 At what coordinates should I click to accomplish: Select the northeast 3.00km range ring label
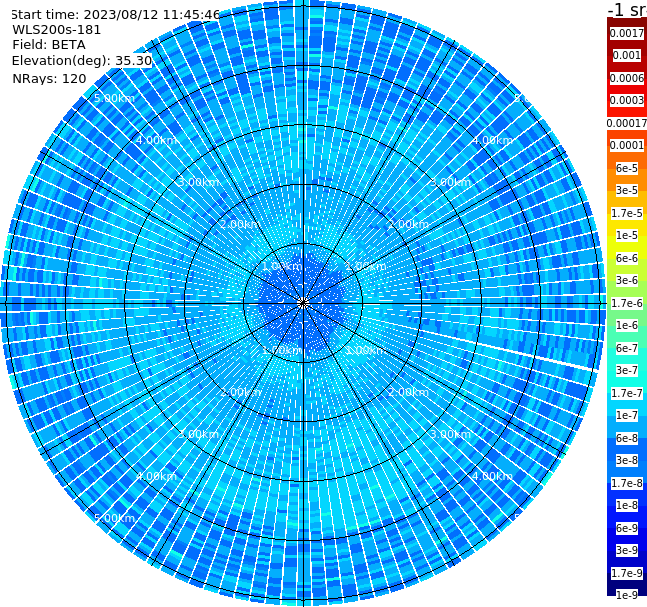point(450,182)
